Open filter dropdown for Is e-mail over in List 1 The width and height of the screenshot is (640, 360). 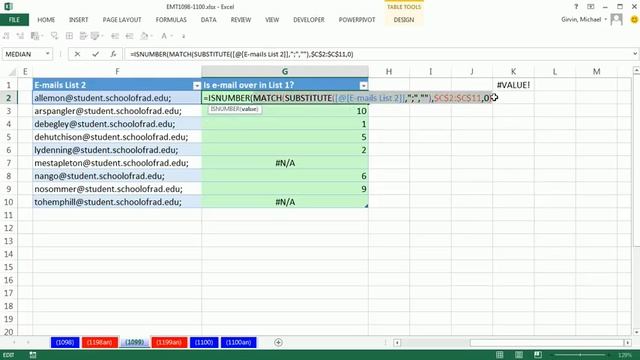363,85
